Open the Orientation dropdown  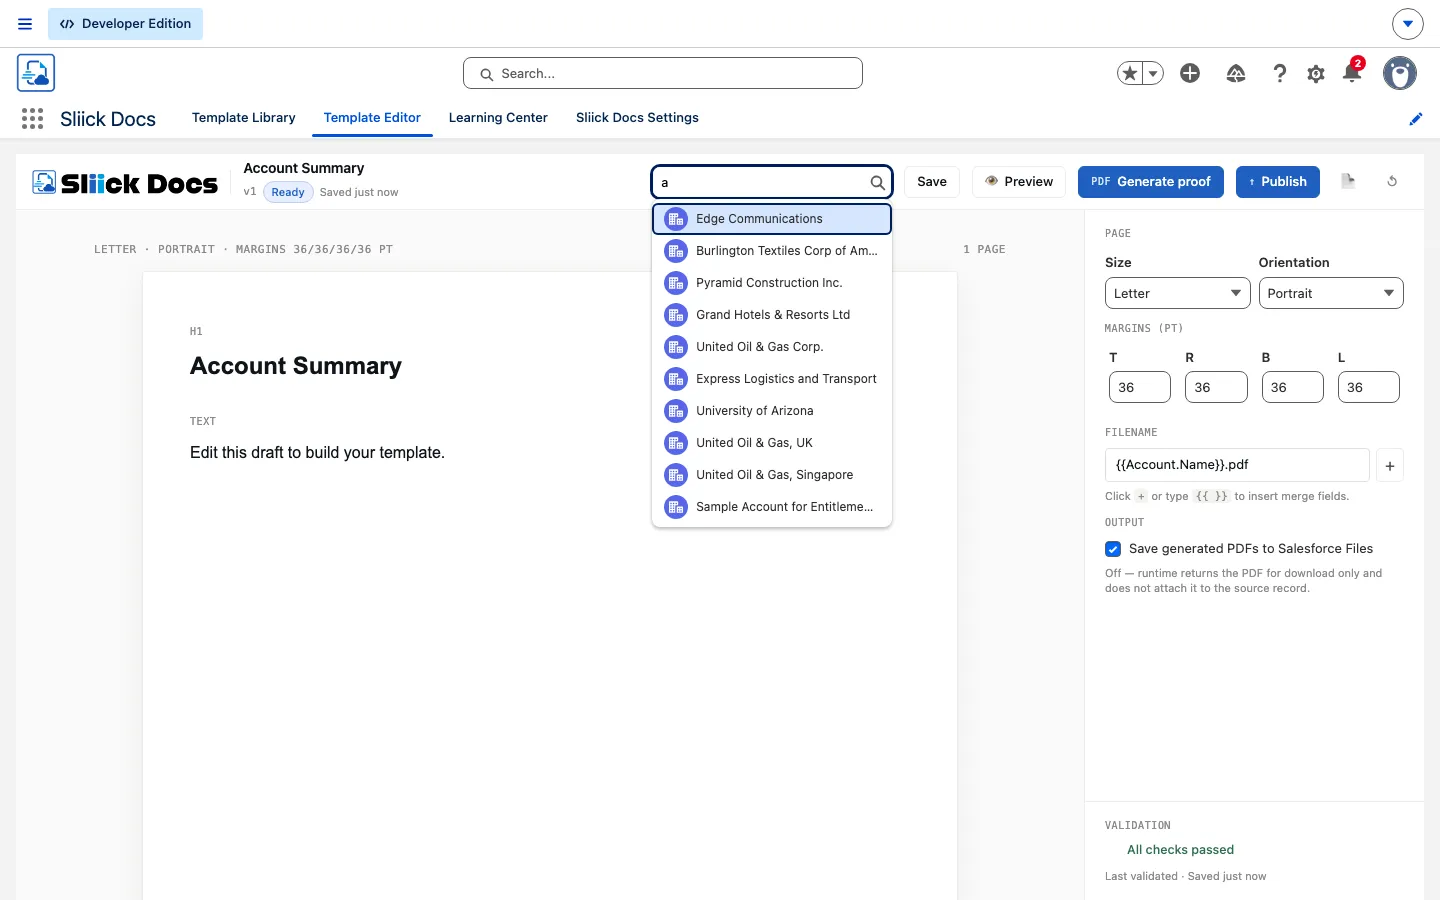pos(1331,293)
